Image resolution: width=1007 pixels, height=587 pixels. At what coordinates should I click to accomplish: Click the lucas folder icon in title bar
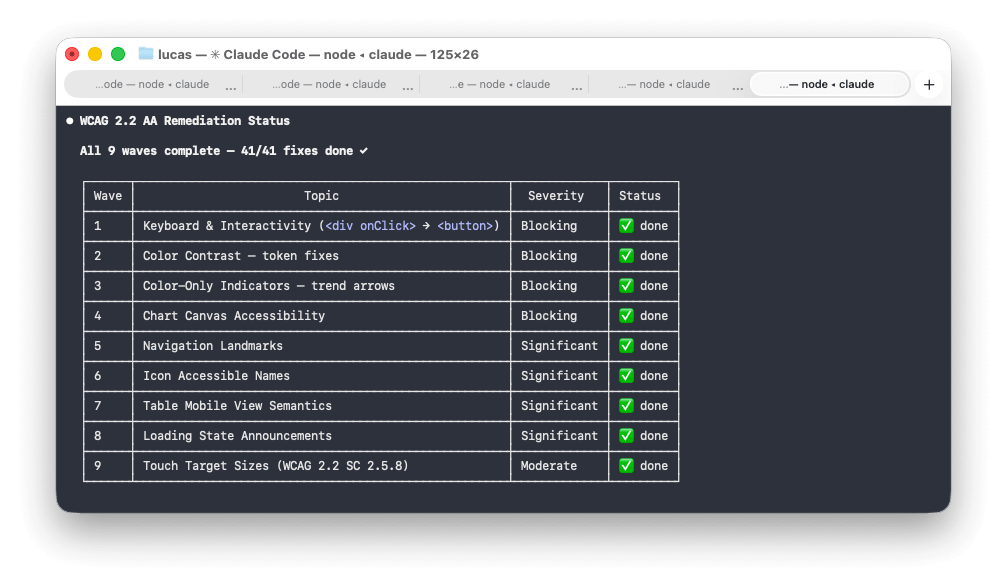pos(146,54)
